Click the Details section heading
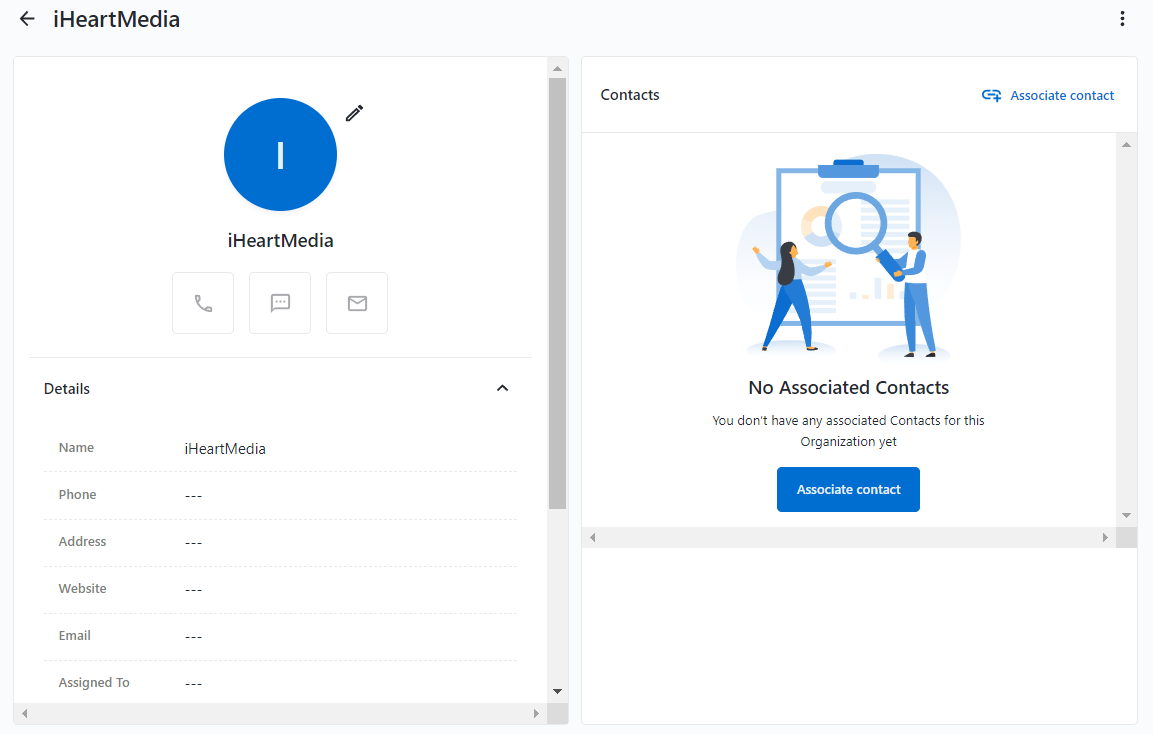The width and height of the screenshot is (1153, 734). 67,389
